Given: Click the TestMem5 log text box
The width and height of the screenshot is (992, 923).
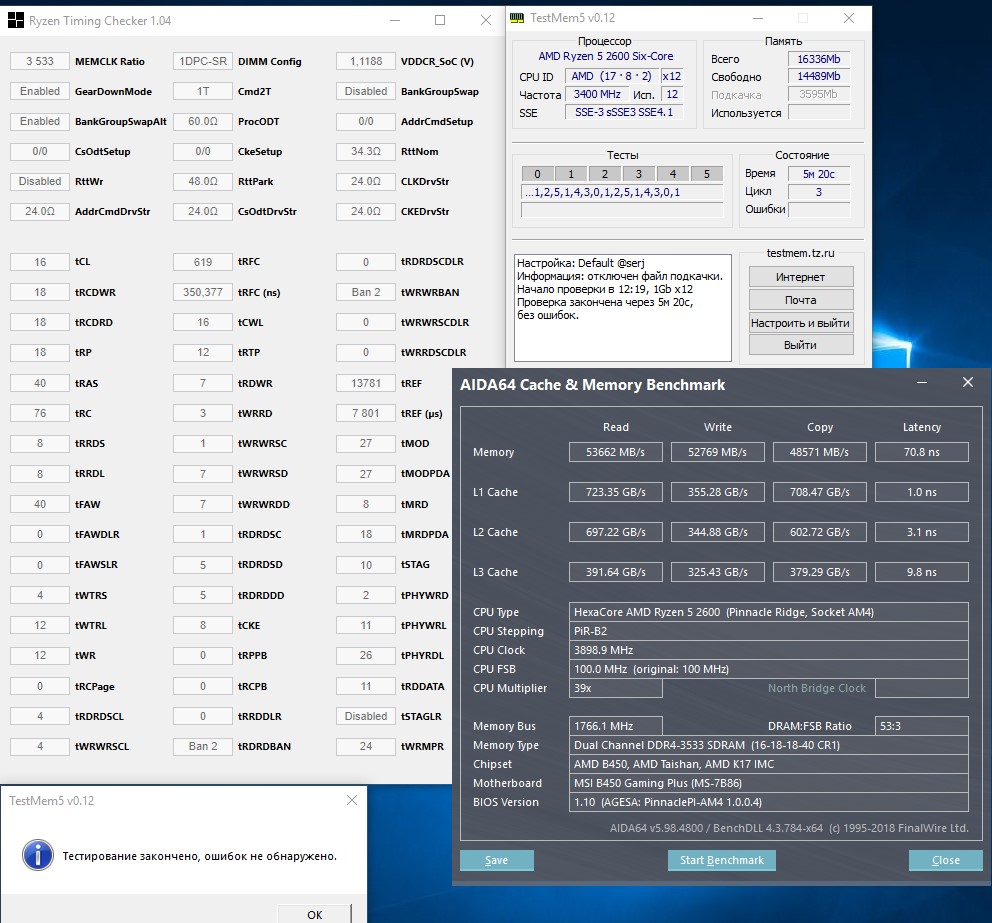Looking at the screenshot, I should tap(623, 307).
